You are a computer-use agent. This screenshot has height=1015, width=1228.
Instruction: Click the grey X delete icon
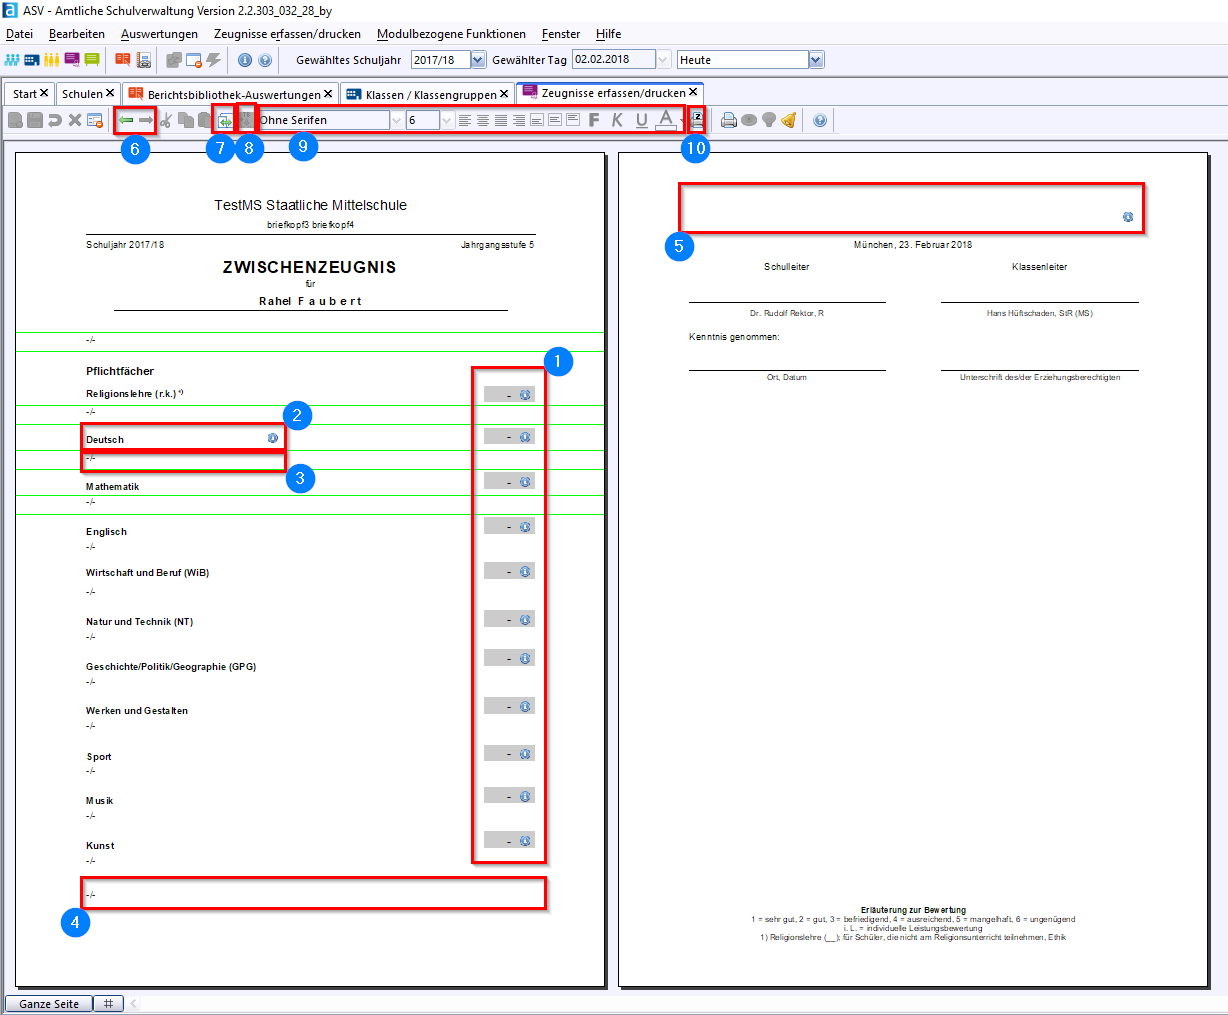coord(75,120)
